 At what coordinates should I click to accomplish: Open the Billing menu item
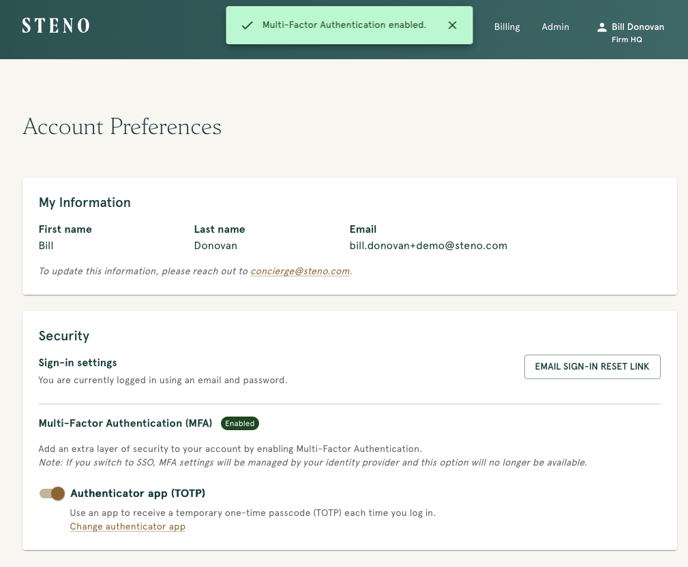(x=507, y=27)
